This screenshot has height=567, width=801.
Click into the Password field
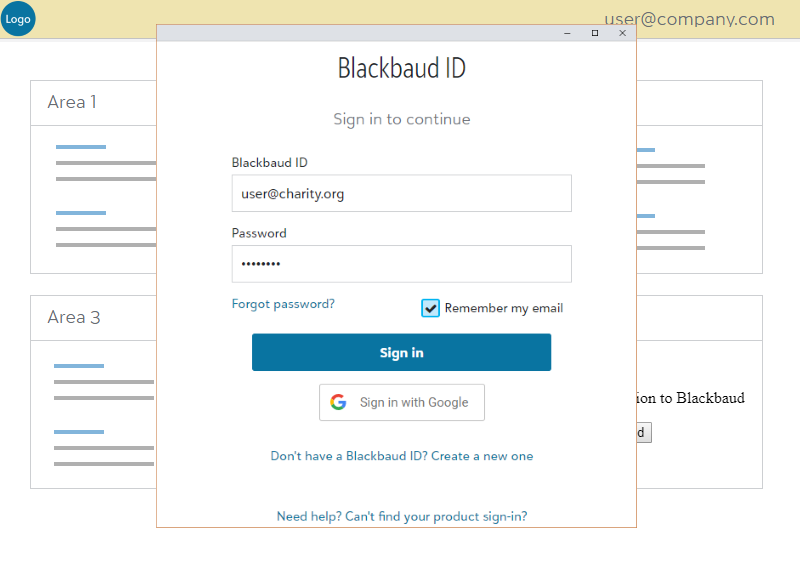coord(401,264)
